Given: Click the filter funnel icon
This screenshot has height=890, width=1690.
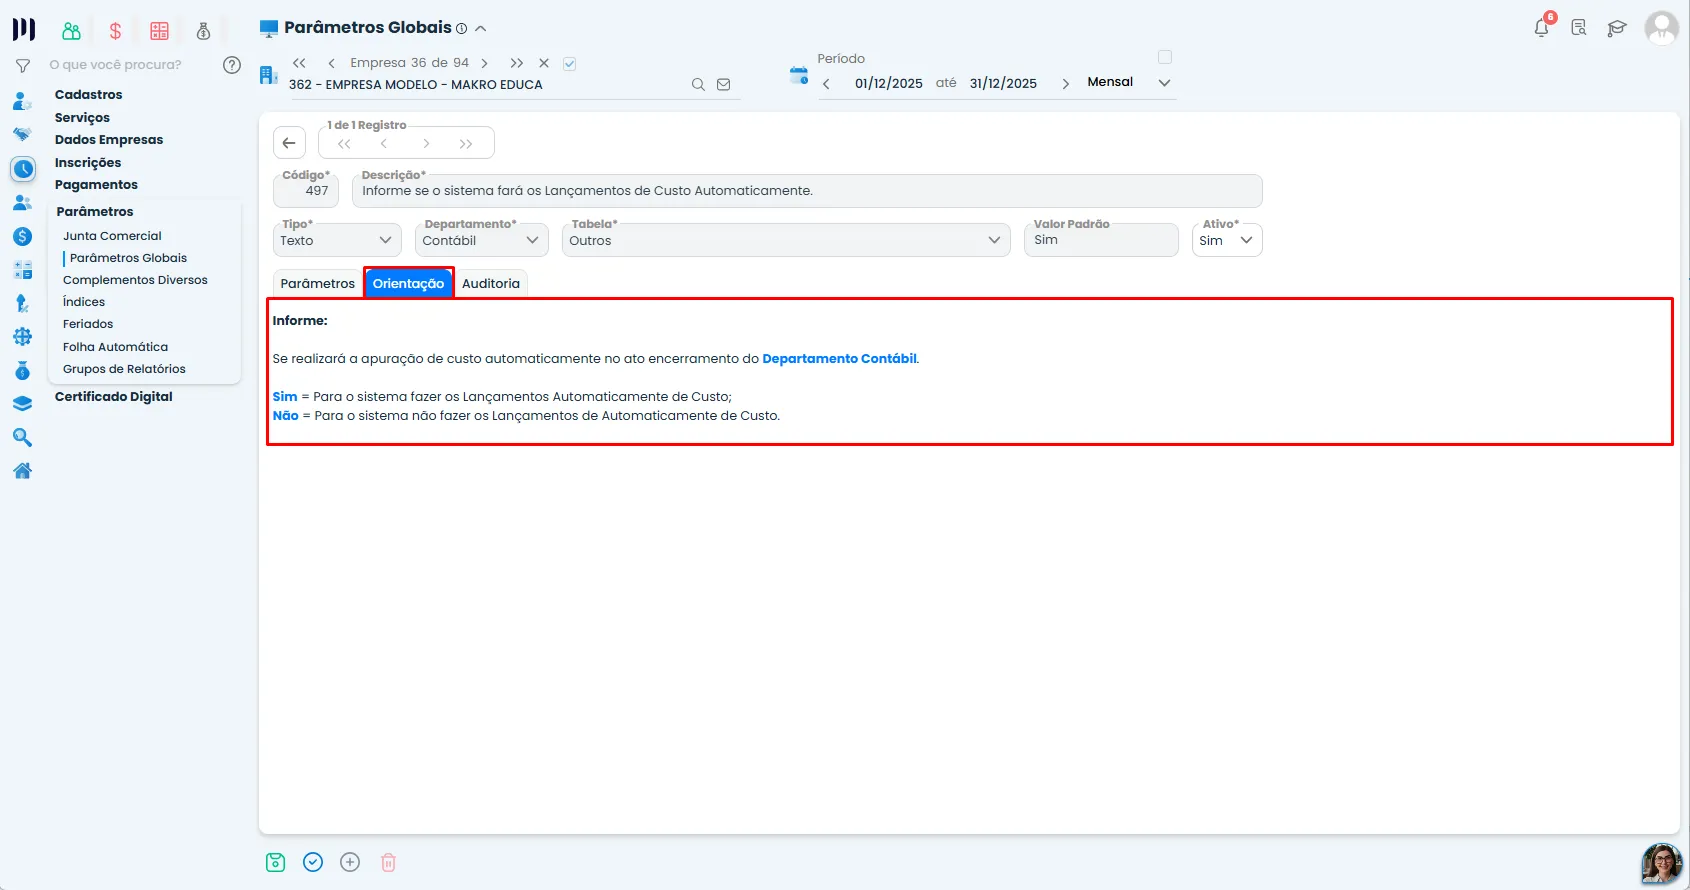Looking at the screenshot, I should pyautogui.click(x=22, y=66).
